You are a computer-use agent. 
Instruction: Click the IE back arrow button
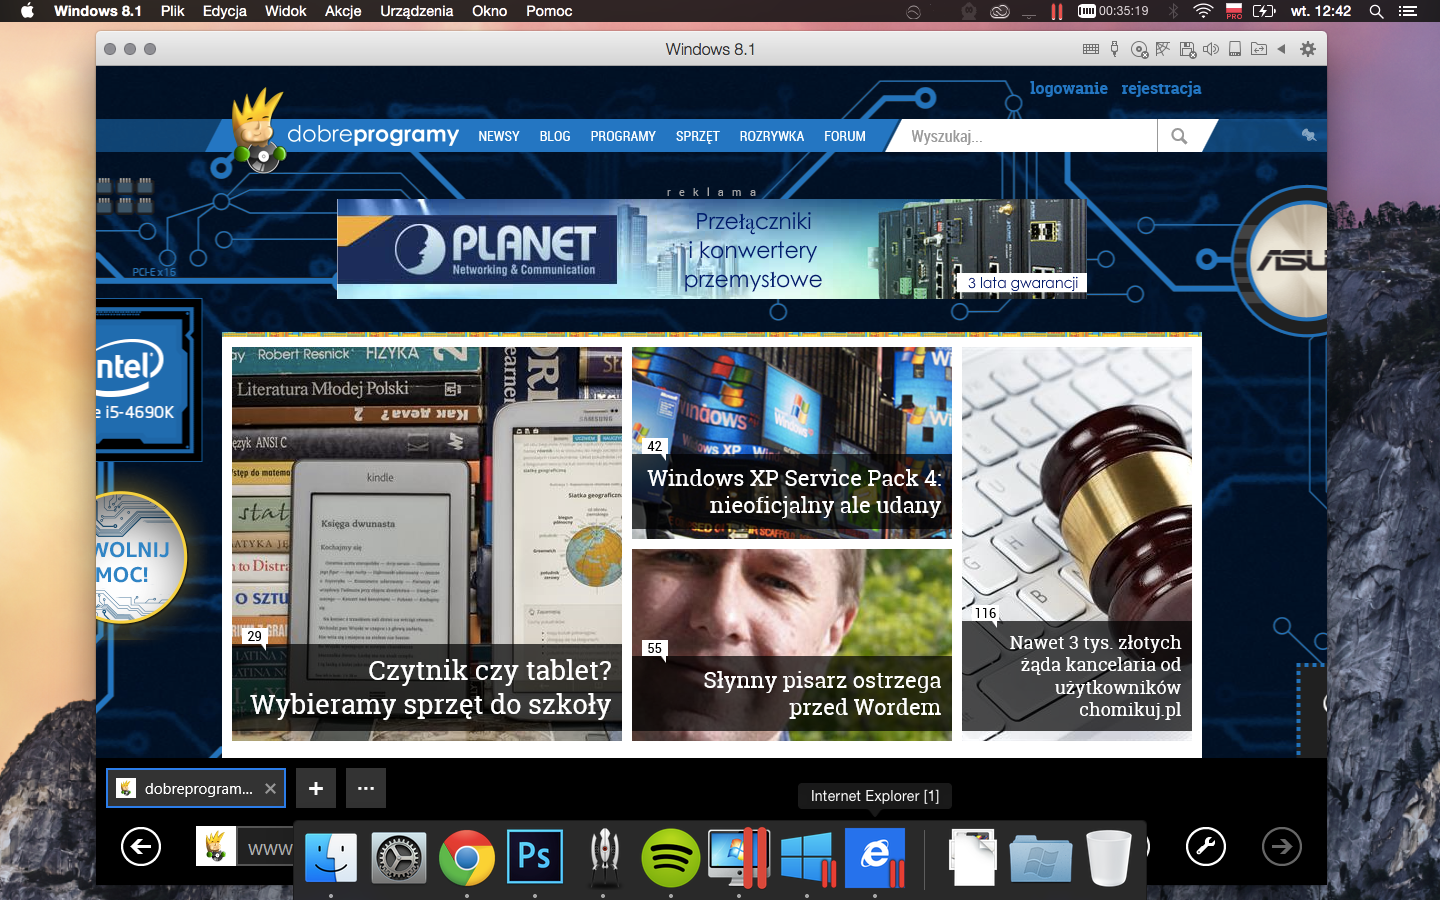point(141,847)
